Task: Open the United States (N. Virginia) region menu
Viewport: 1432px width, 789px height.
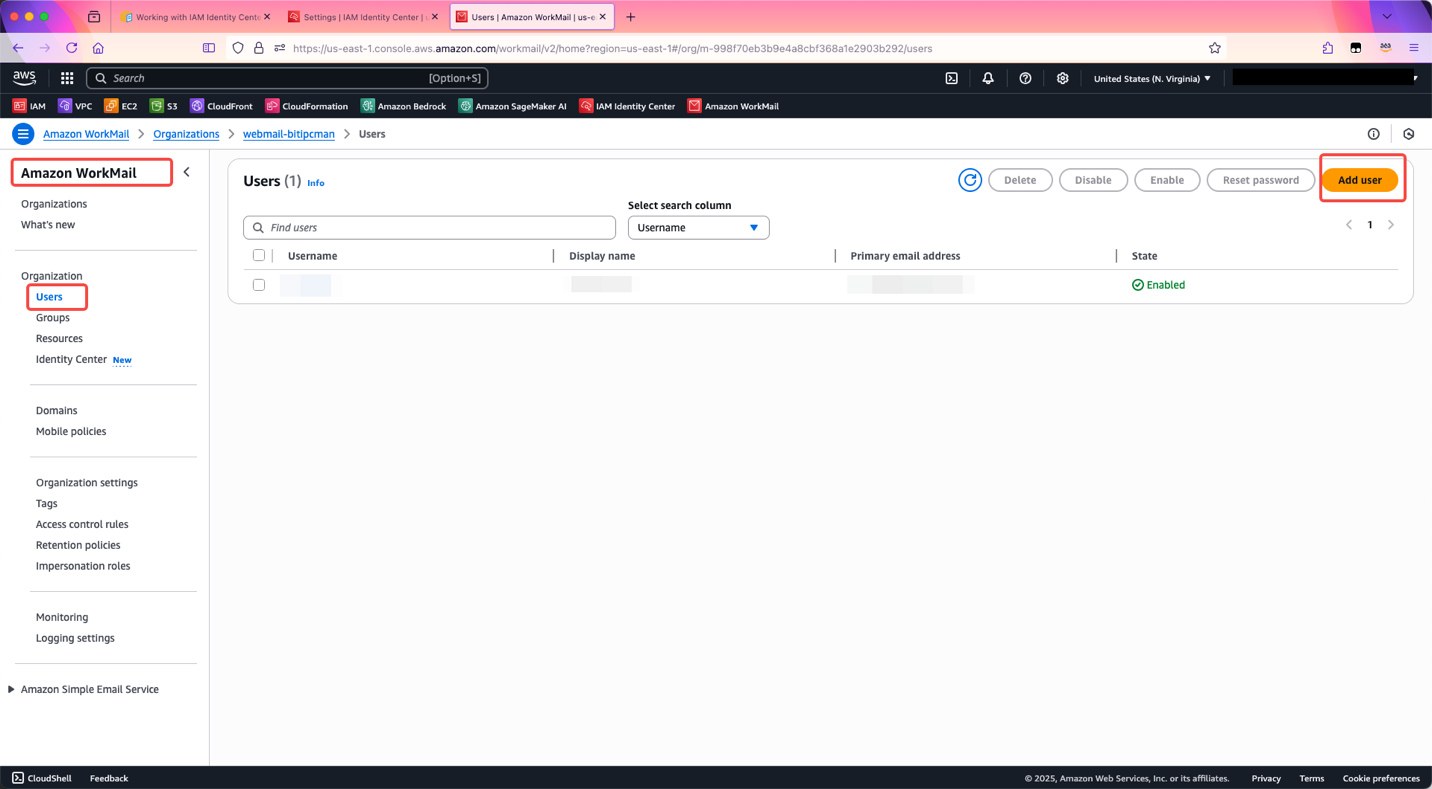Action: pos(1152,78)
